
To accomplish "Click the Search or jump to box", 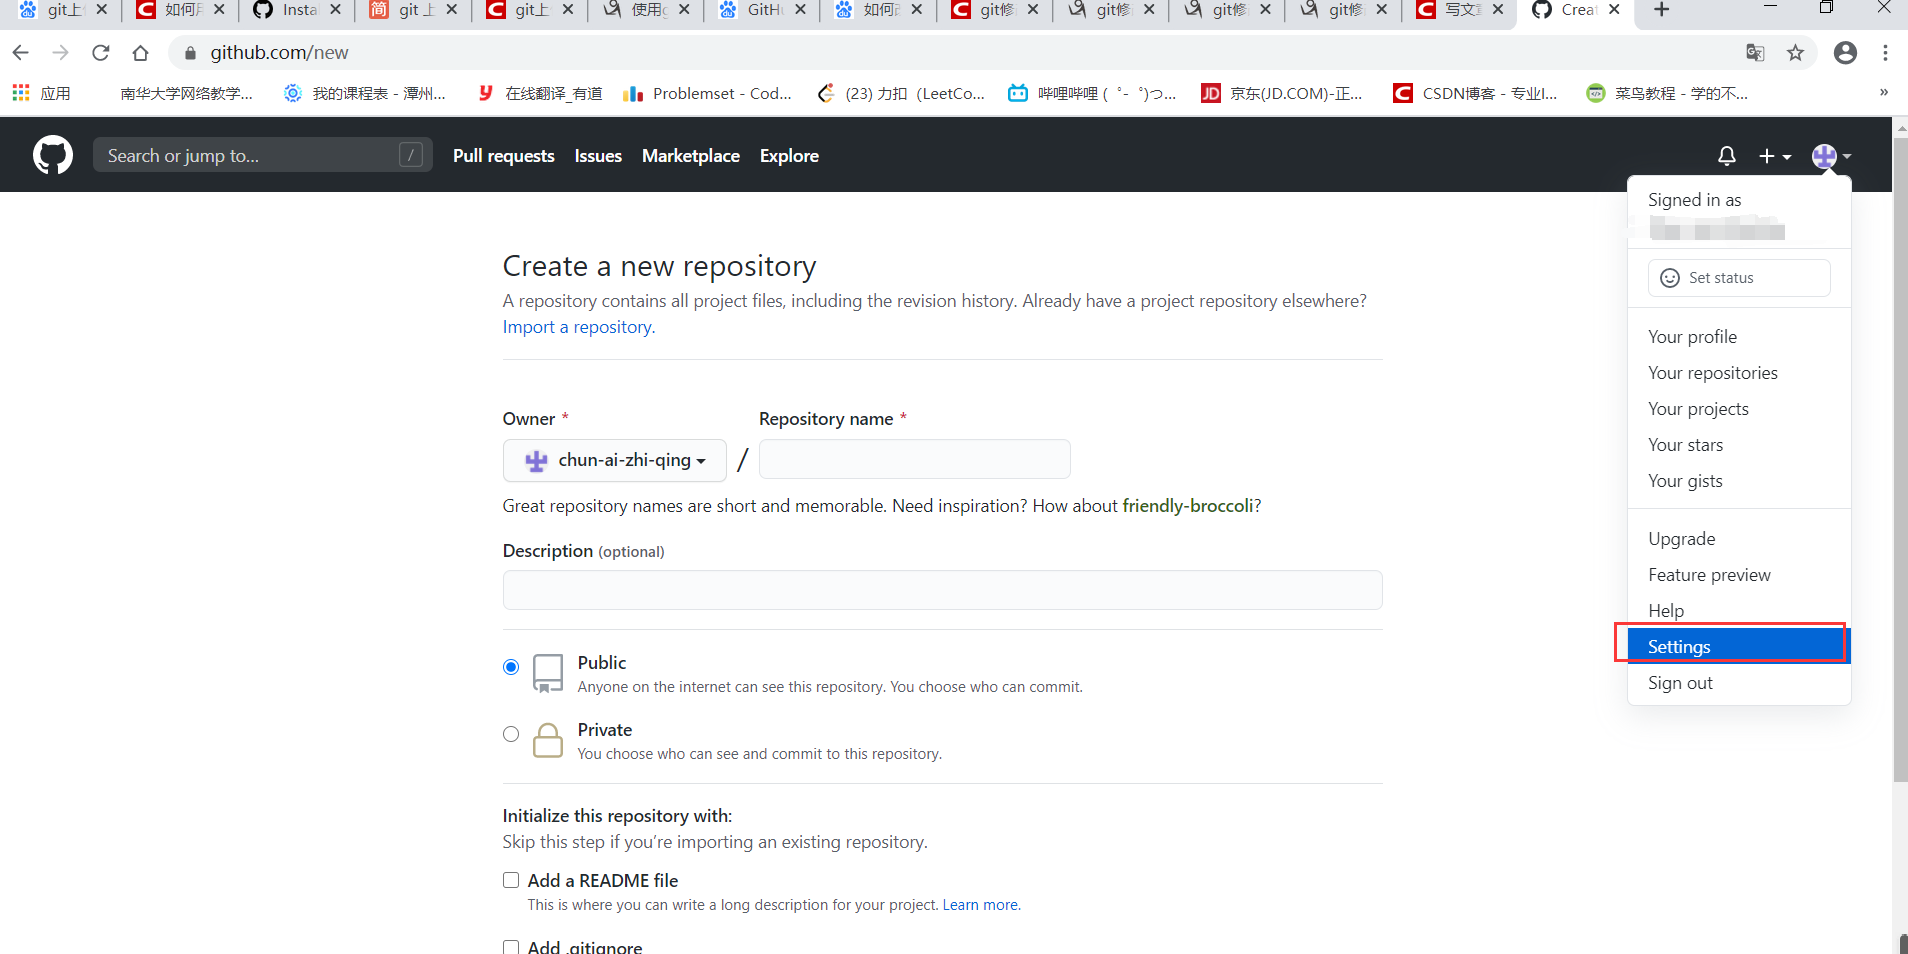I will tap(263, 155).
